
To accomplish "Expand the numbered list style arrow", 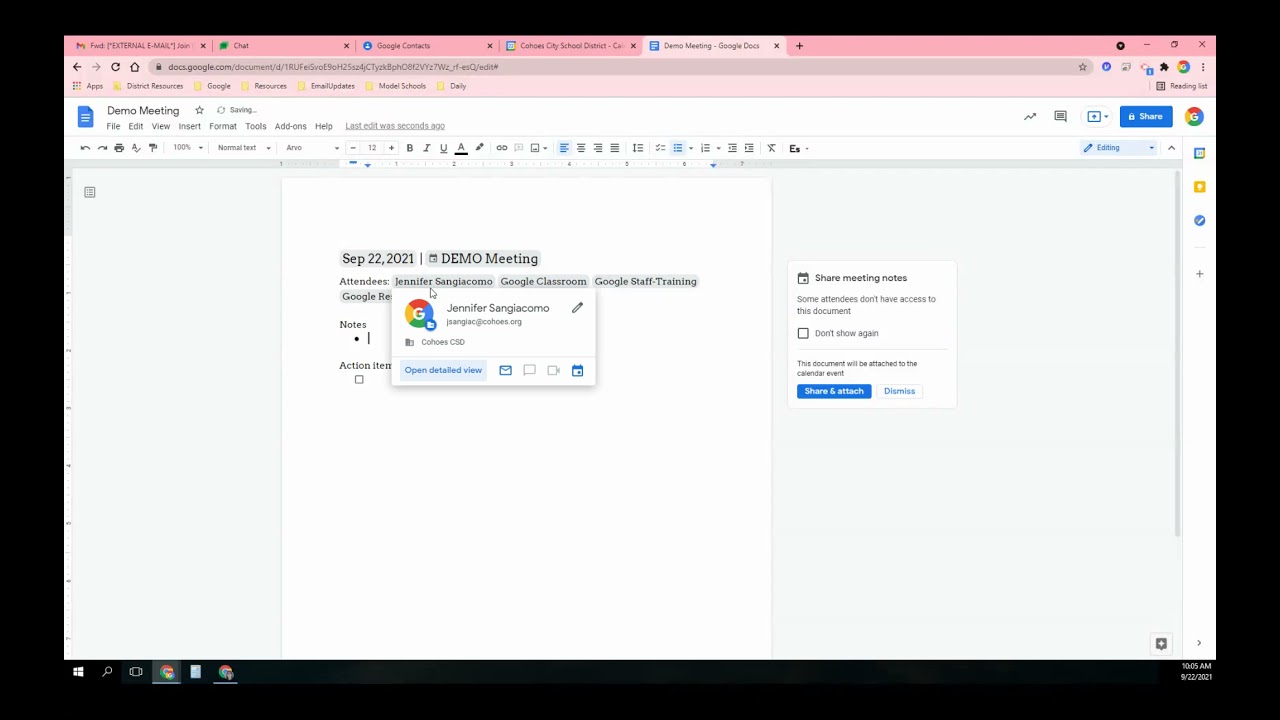I will (718, 148).
